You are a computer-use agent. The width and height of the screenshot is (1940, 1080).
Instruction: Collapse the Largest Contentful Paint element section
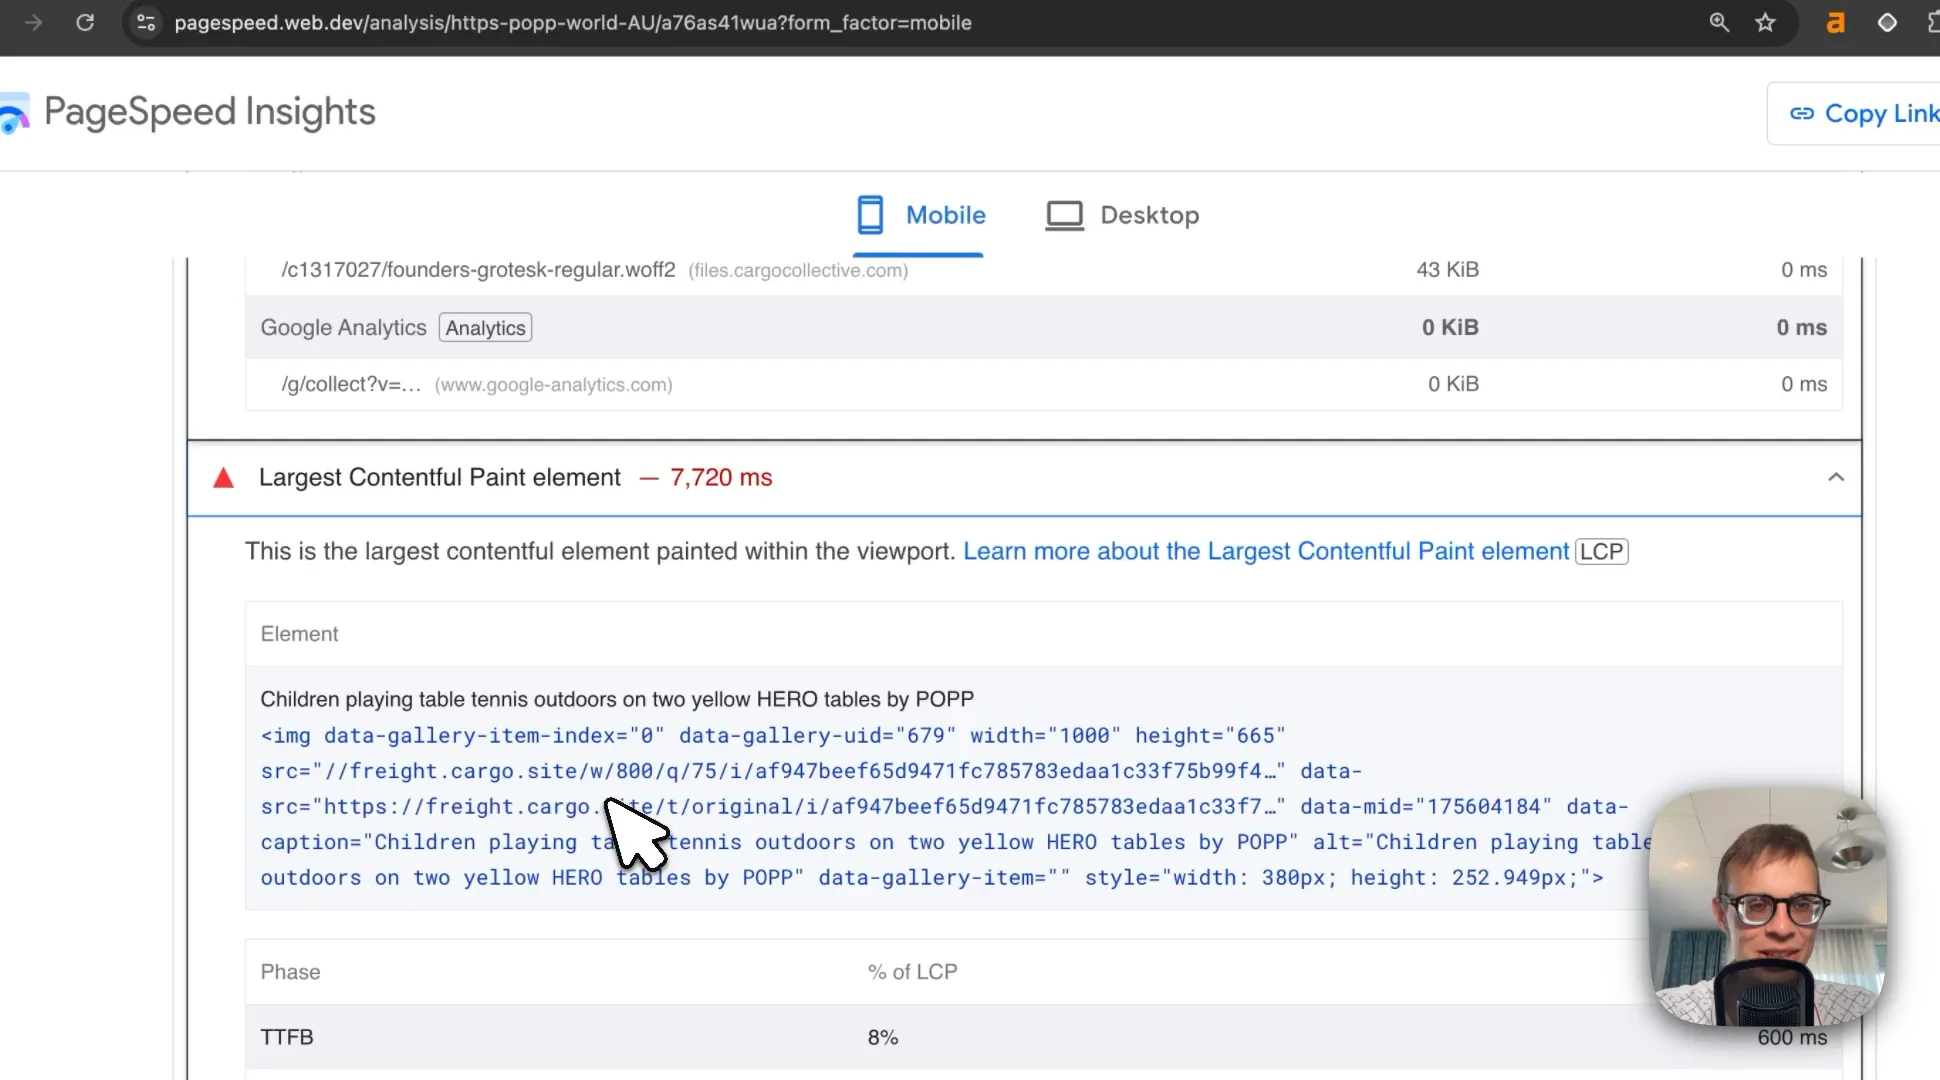click(1835, 477)
